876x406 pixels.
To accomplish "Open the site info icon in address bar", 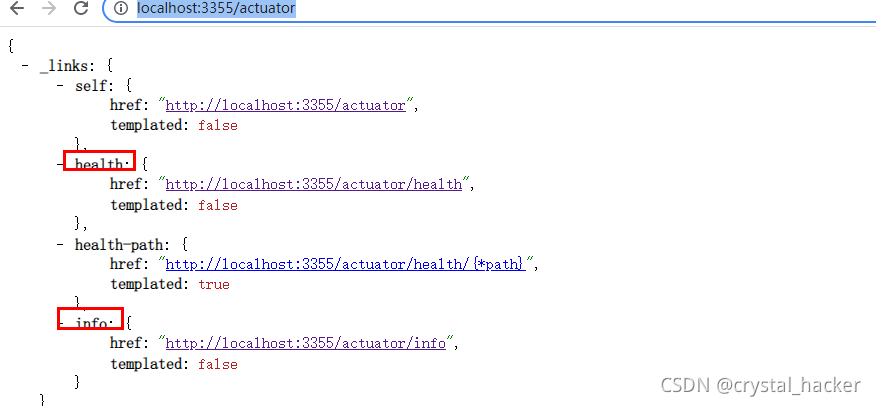I will [x=120, y=8].
